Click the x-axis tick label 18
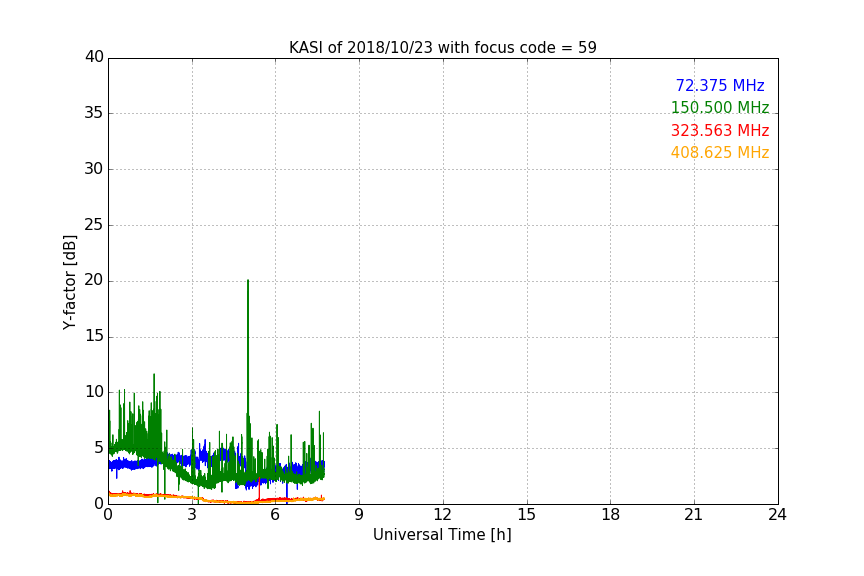 point(610,515)
